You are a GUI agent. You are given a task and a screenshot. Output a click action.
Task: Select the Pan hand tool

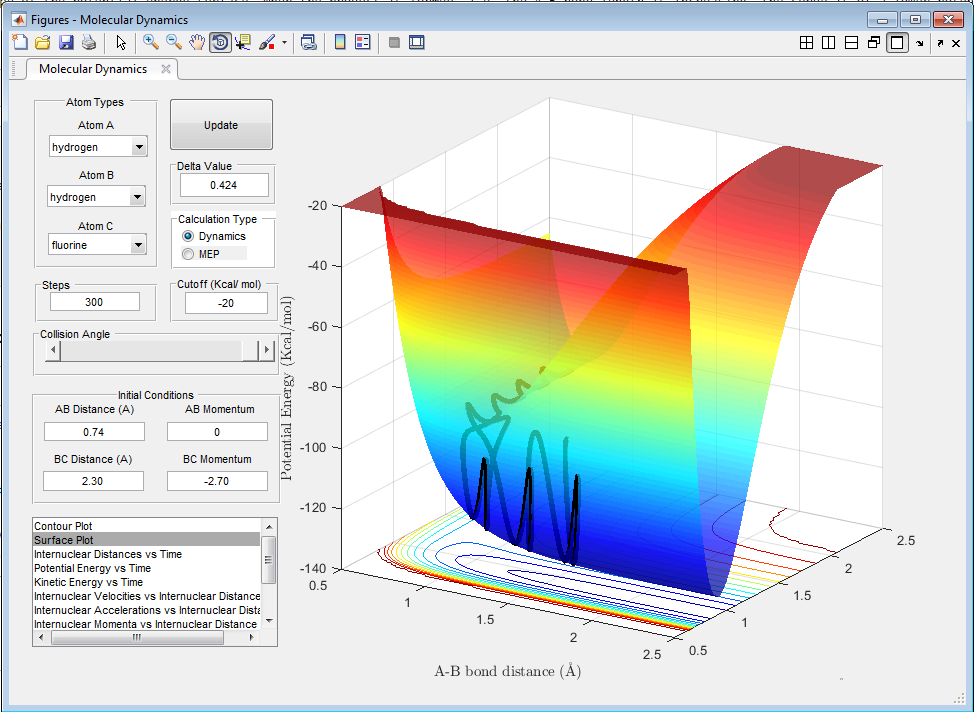click(x=197, y=42)
